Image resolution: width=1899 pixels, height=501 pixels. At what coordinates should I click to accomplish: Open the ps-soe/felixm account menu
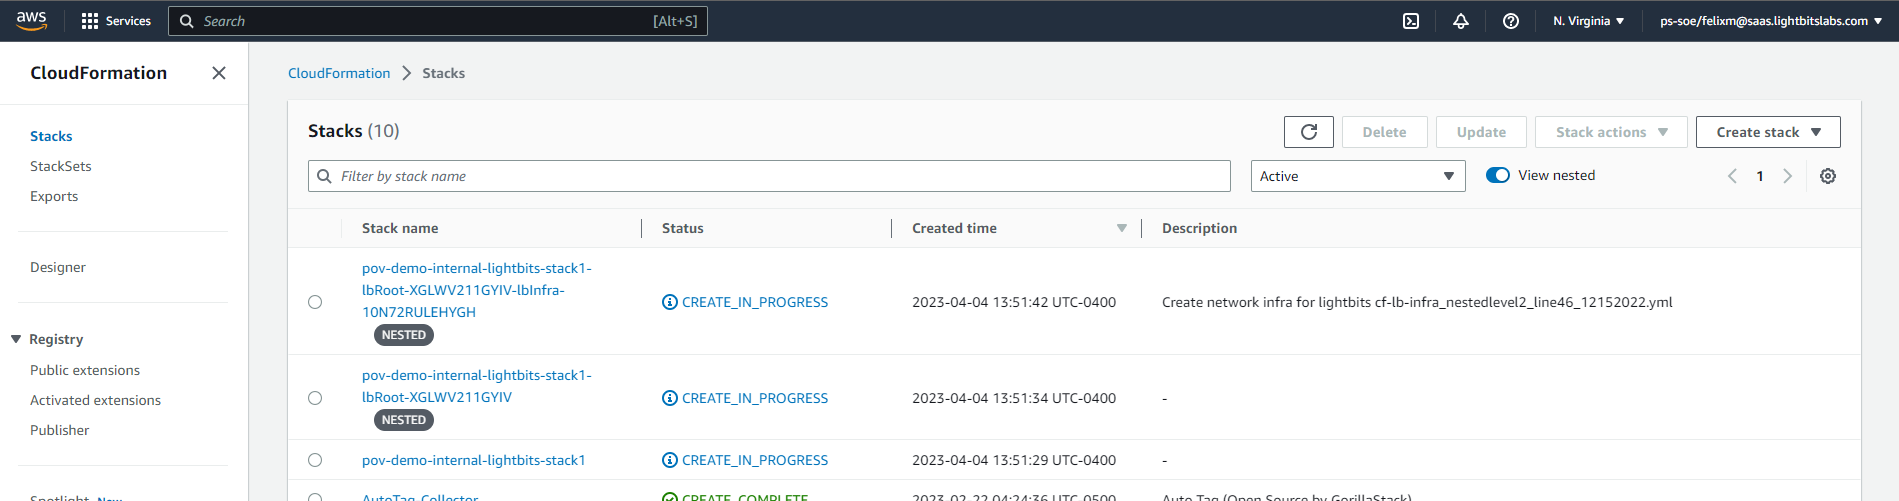coord(1771,21)
